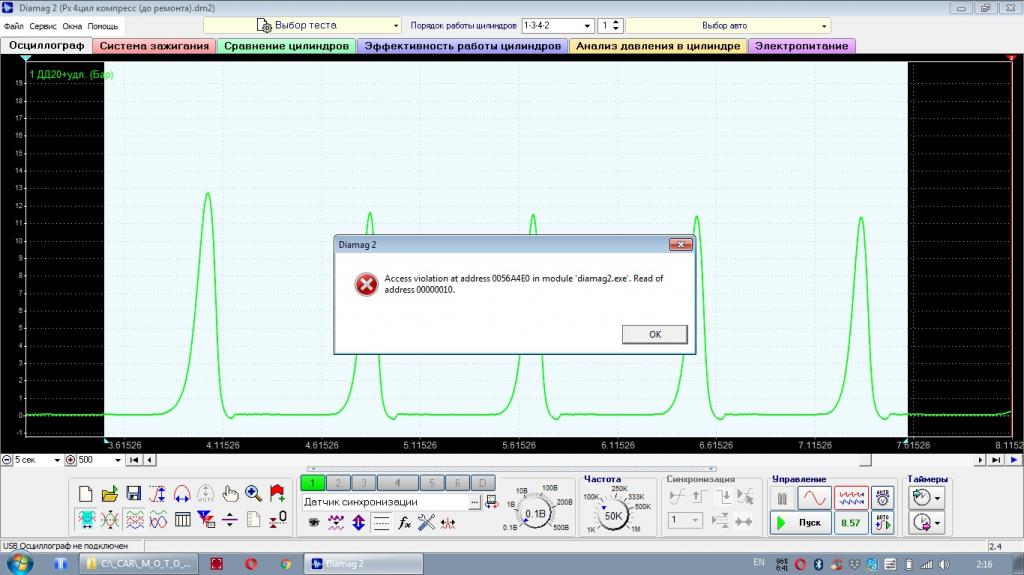
Task: Click the cyan waveform stretch icon
Action: (86, 520)
